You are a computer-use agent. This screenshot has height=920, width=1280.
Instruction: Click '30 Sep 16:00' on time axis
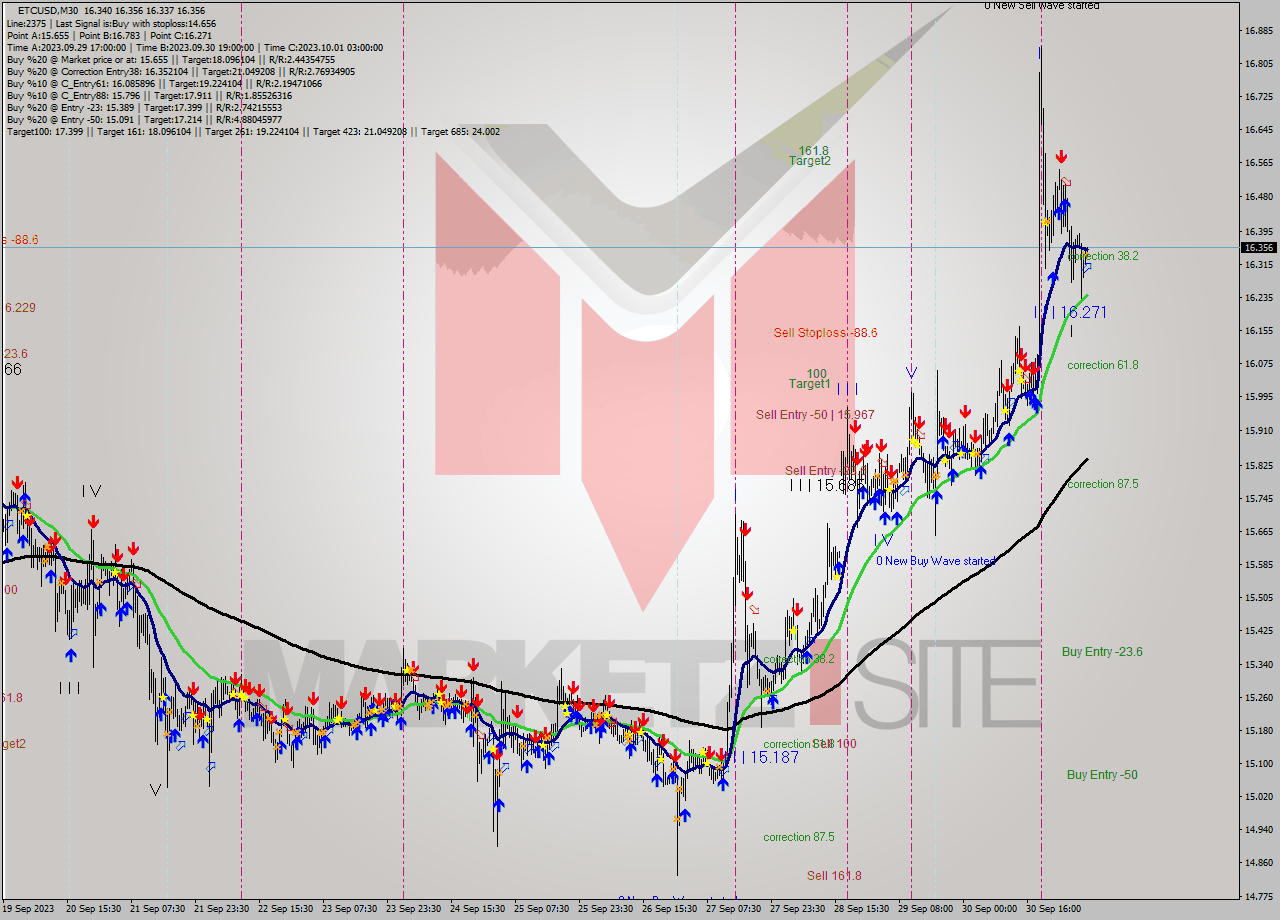coord(1054,909)
